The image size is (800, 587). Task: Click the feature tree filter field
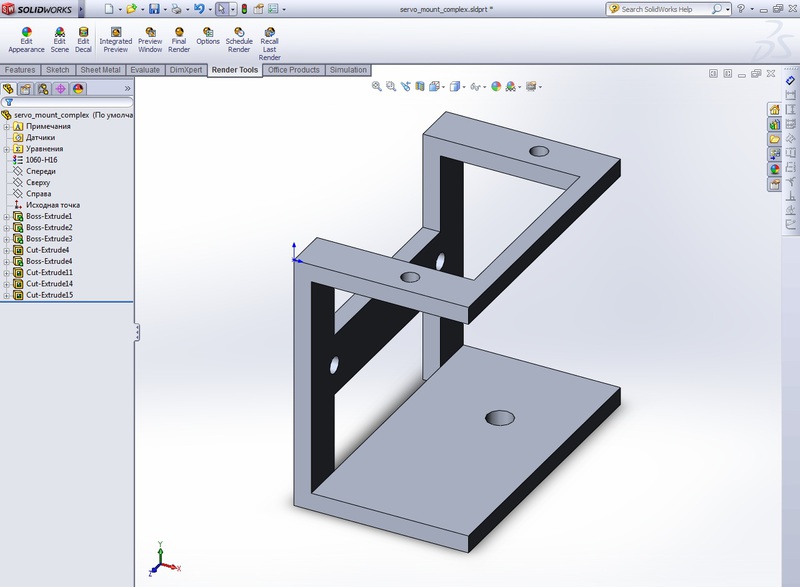67,102
